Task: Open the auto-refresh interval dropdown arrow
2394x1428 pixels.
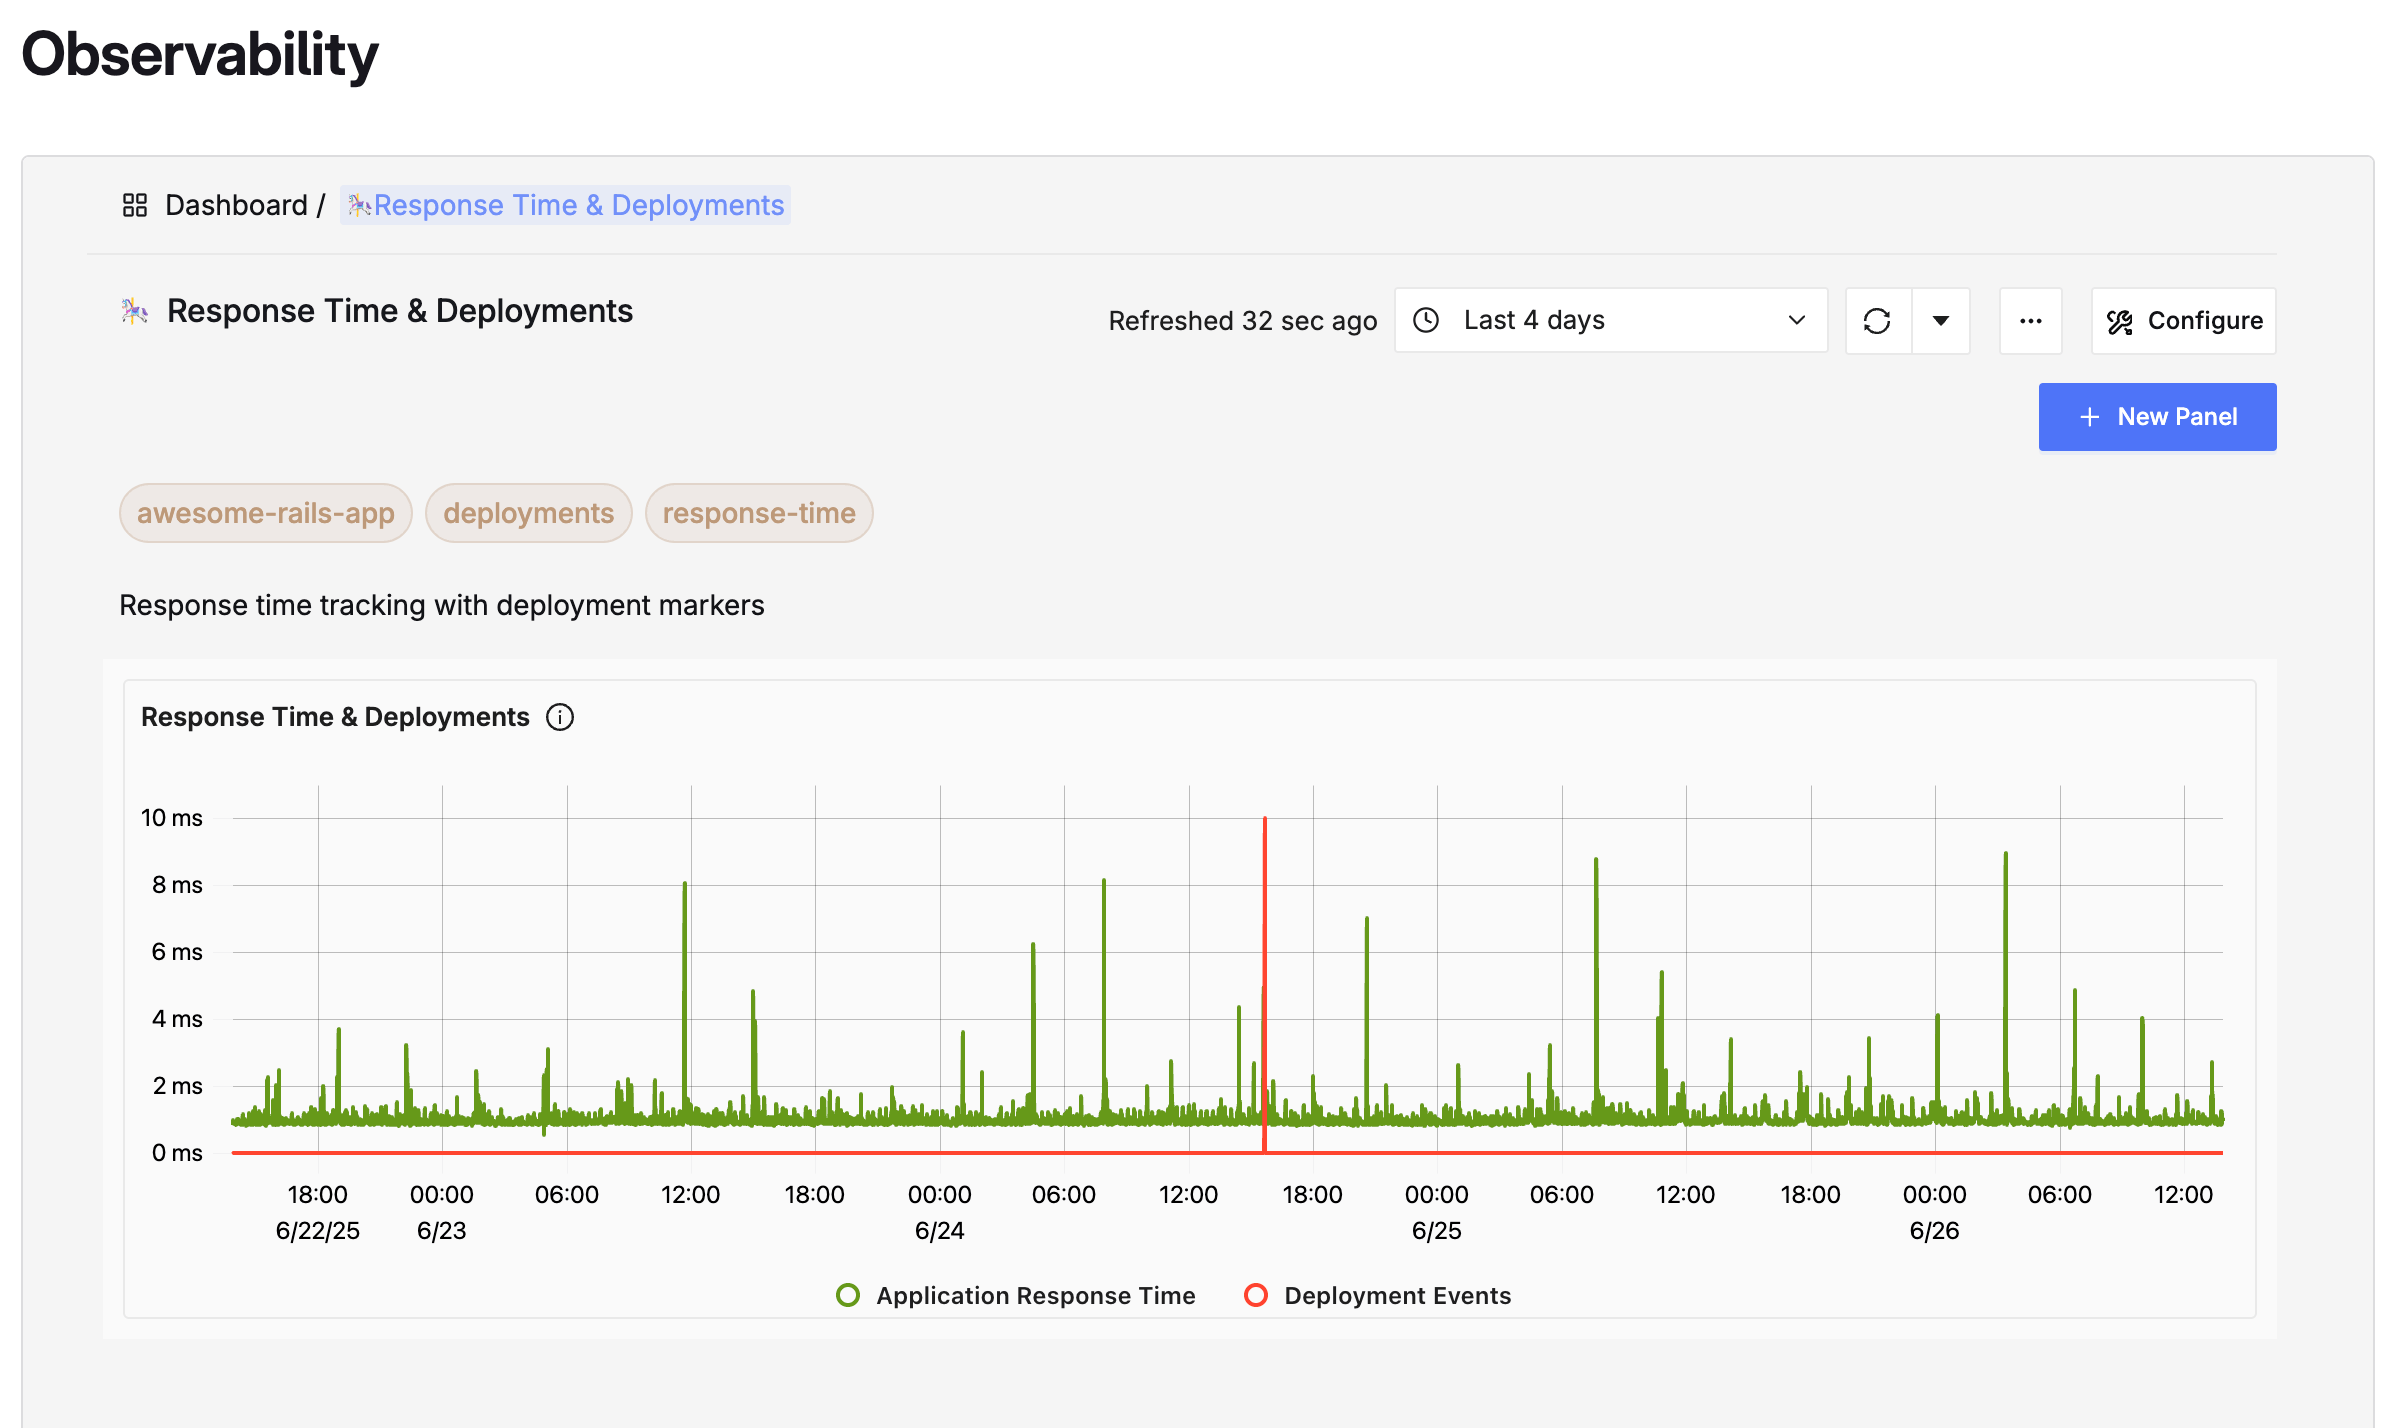Action: tap(1940, 320)
